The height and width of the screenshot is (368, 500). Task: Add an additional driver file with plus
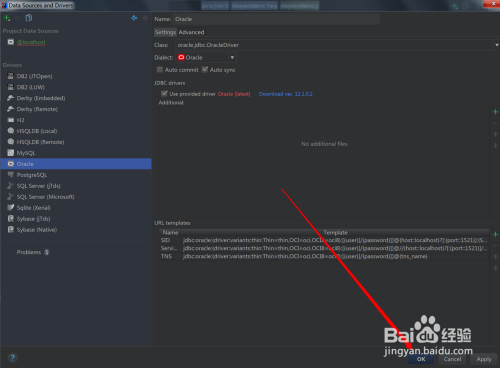(x=495, y=112)
